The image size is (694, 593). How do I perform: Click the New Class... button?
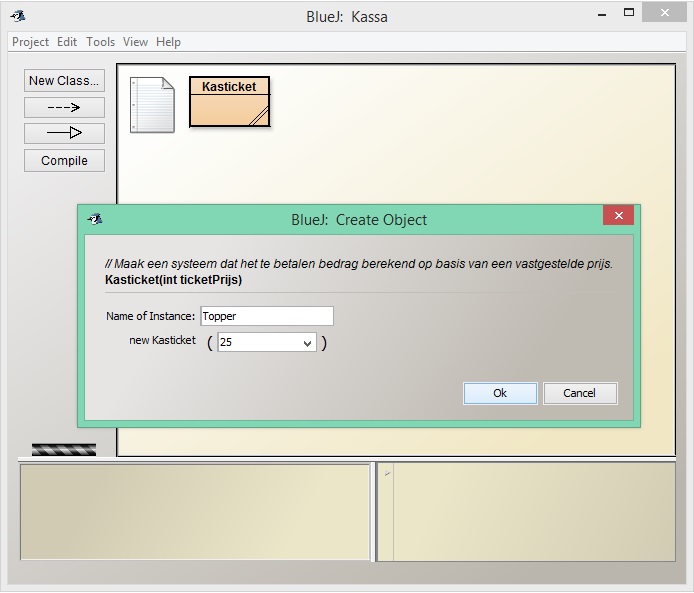click(64, 81)
